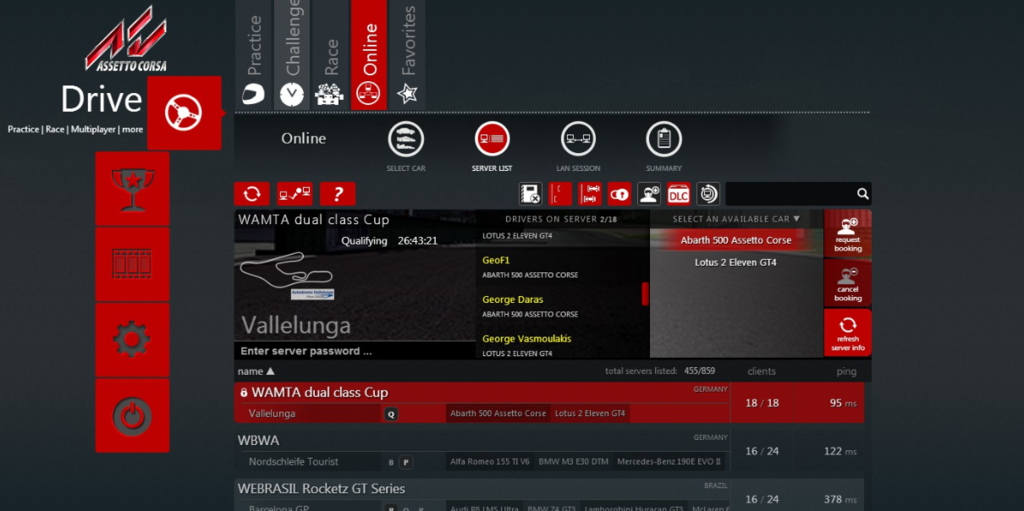Select Lotus 2 Eleven GT4 from car list

click(x=735, y=262)
